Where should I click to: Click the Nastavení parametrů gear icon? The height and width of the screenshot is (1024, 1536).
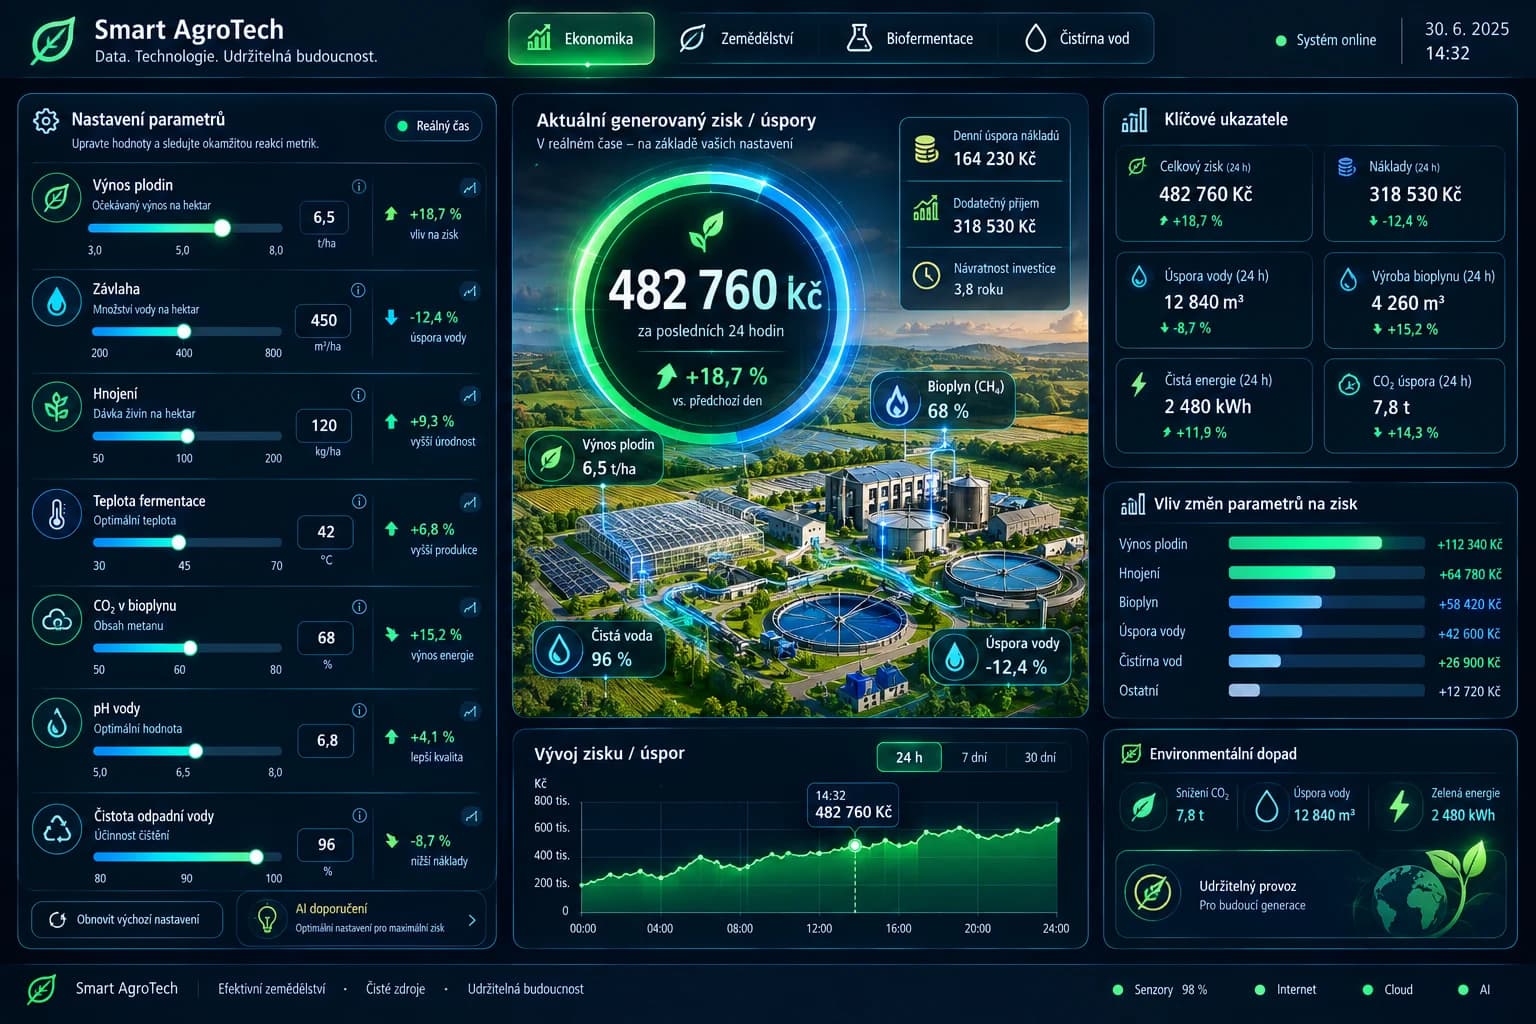45,121
